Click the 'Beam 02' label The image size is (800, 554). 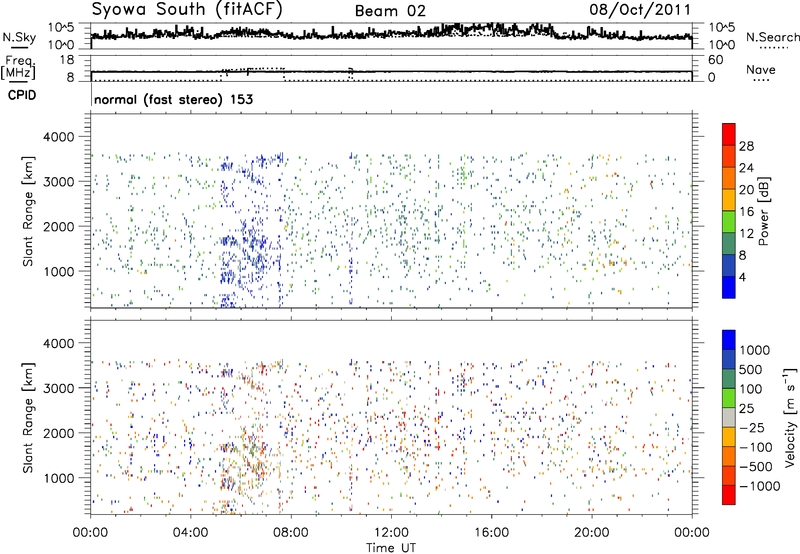coord(390,11)
